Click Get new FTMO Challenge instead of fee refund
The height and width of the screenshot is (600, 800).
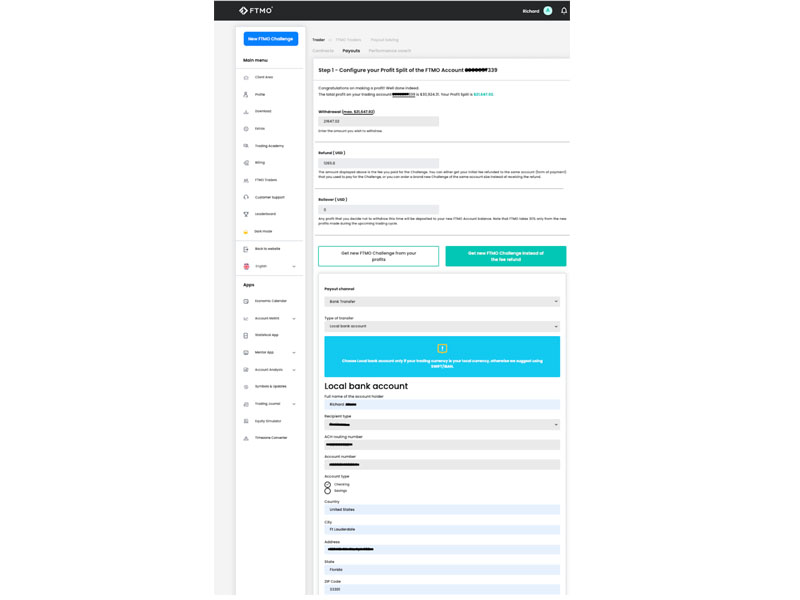[x=506, y=256]
